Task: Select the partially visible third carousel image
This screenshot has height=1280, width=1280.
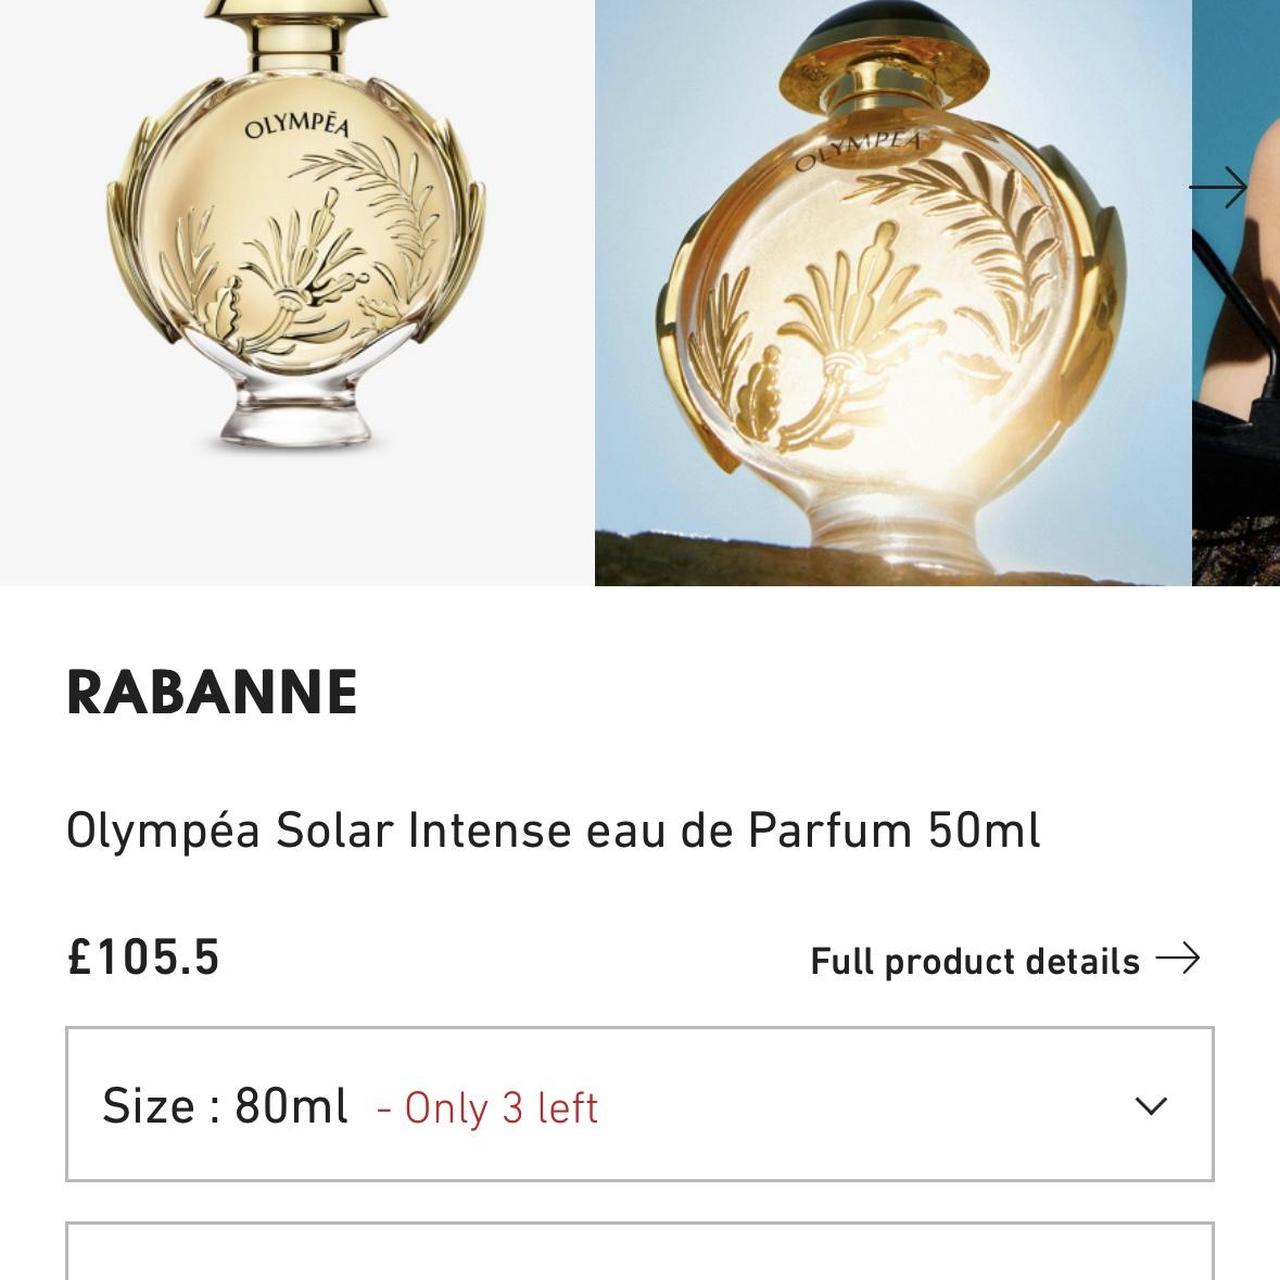Action: (x=1236, y=292)
